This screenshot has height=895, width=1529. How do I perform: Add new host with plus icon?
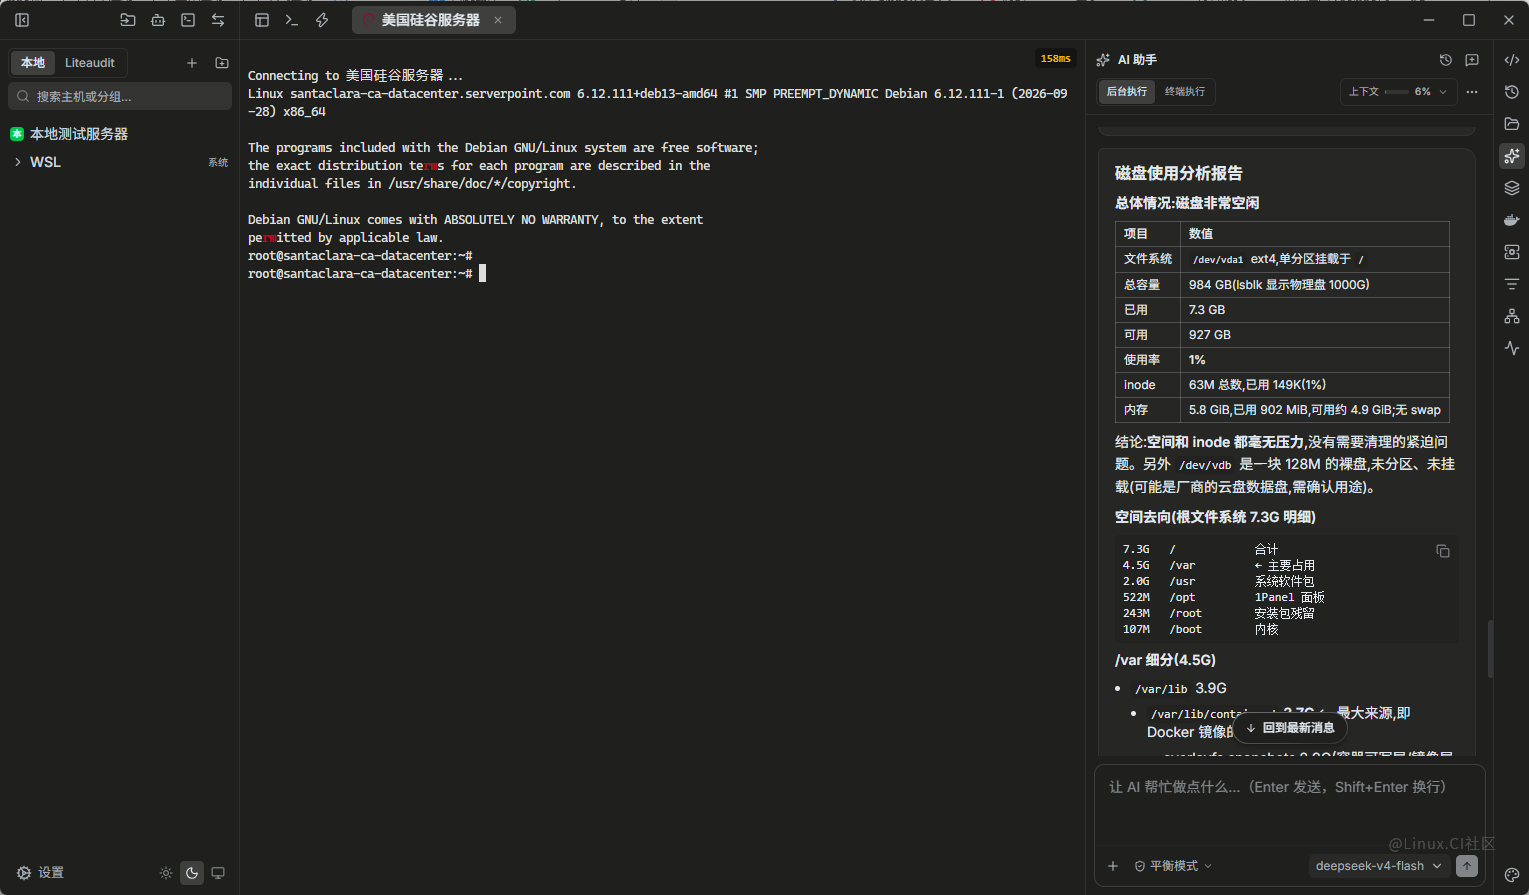192,63
